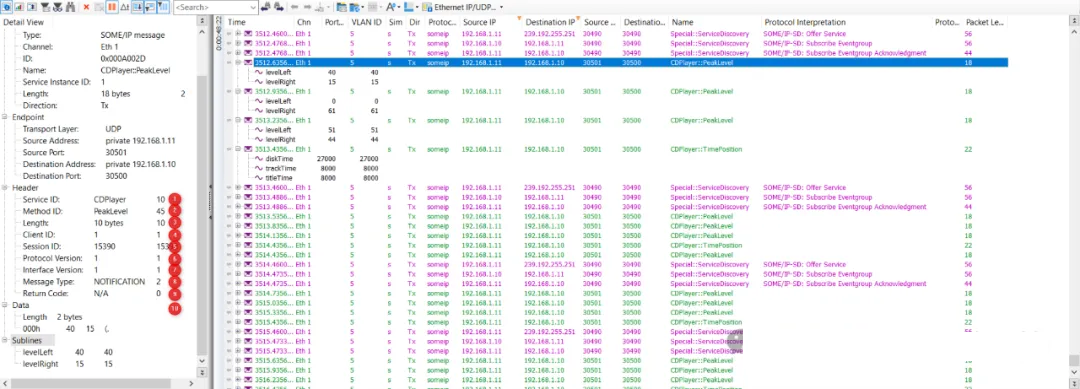Image resolution: width=1080 pixels, height=389 pixels.
Task: Toggle the delta time Δt display
Action: (x=125, y=7)
